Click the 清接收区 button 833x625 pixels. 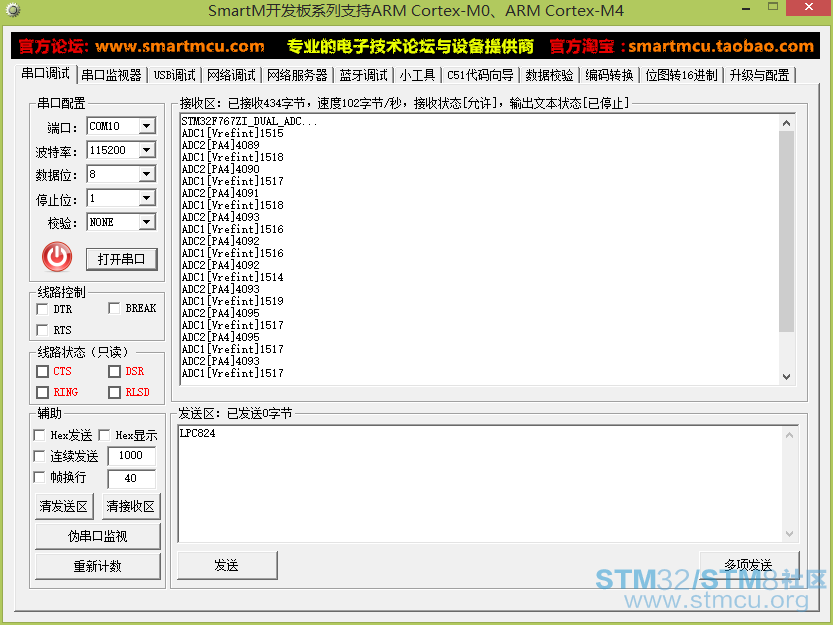point(131,506)
